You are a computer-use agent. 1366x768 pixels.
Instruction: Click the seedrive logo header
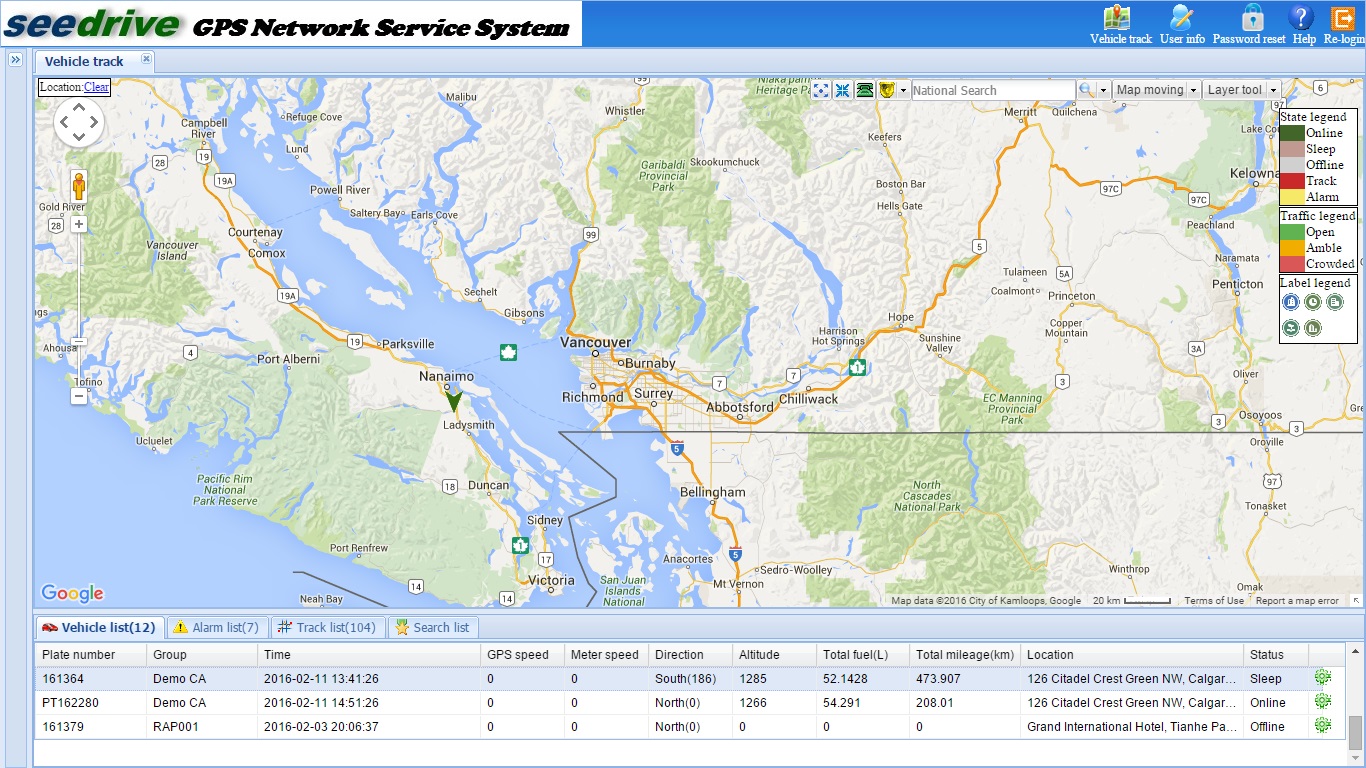[290, 24]
